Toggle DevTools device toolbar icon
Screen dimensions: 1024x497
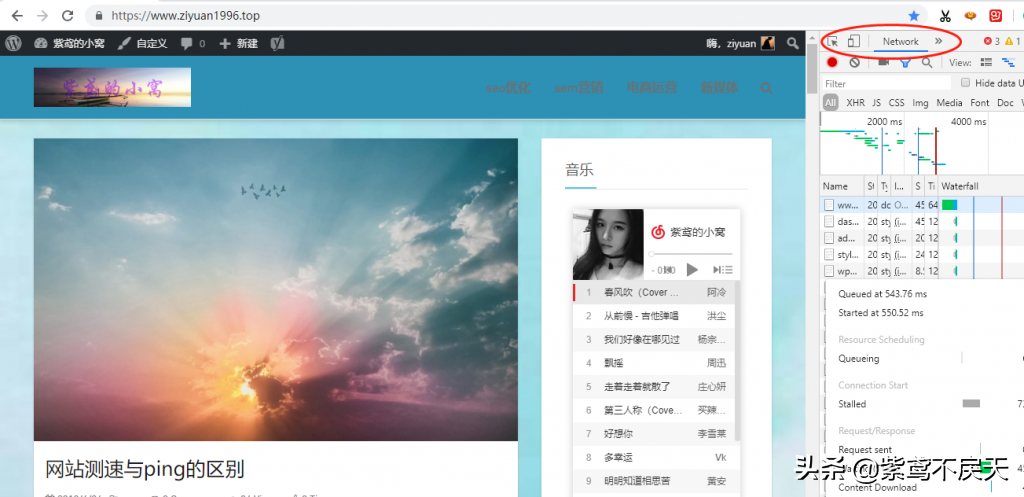click(854, 41)
